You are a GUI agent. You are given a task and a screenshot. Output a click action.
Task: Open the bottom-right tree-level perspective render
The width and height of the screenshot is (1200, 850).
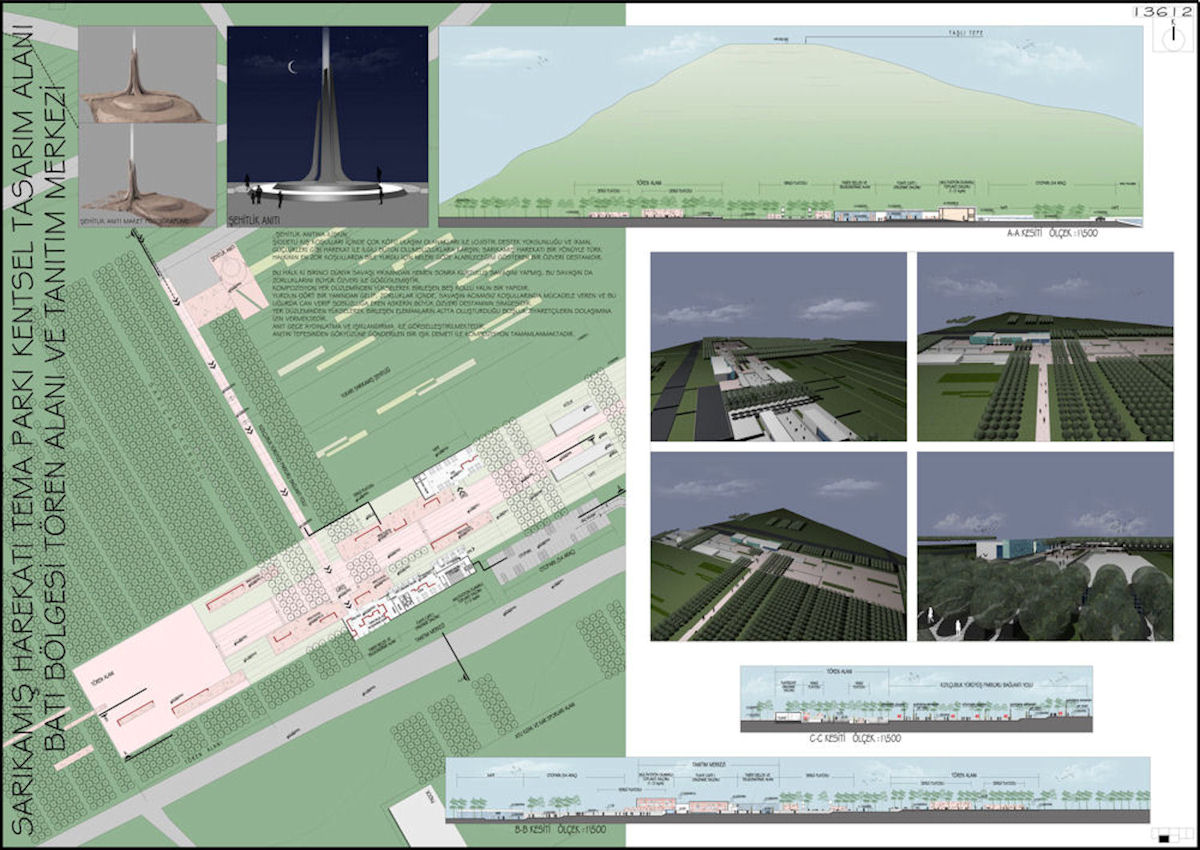point(1044,546)
